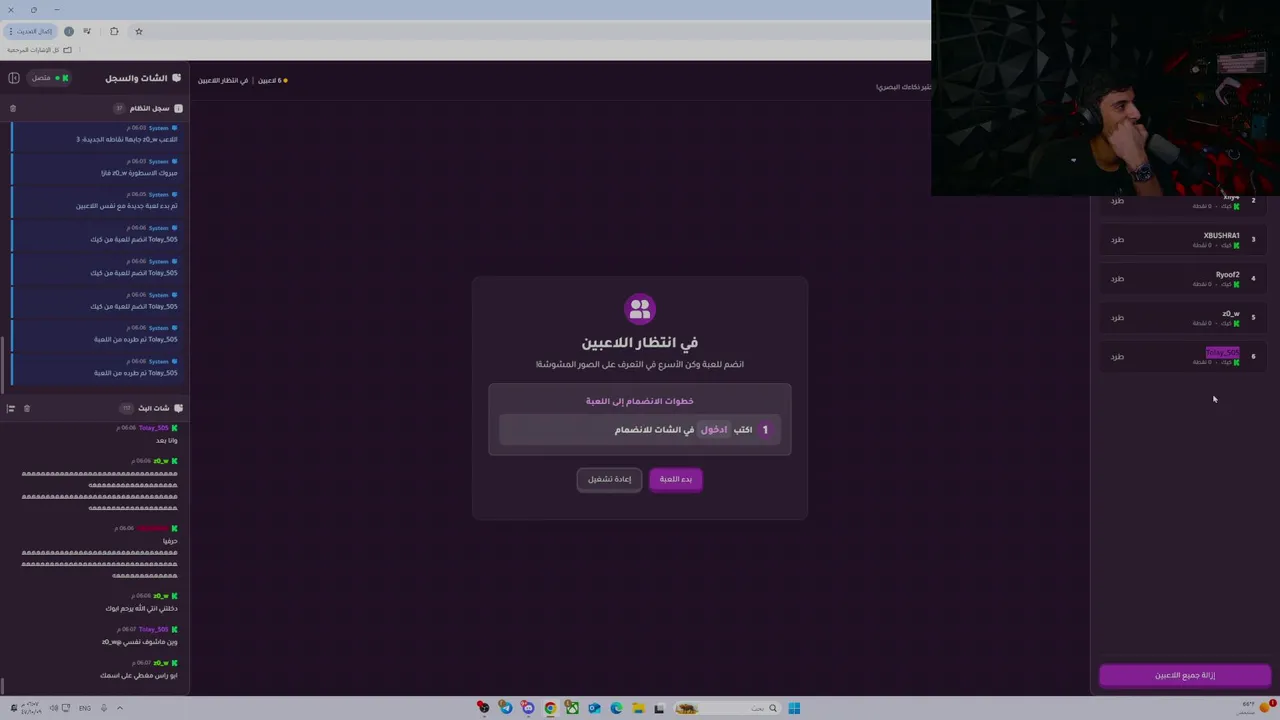This screenshot has width=1280, height=720.
Task: Click chat message وين ماشوف نفسي
Action: pos(139,642)
